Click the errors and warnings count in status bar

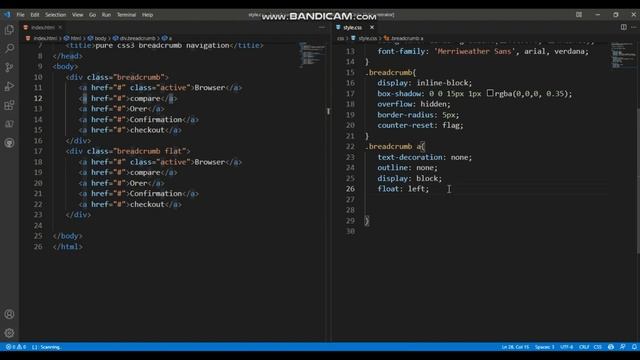16,347
